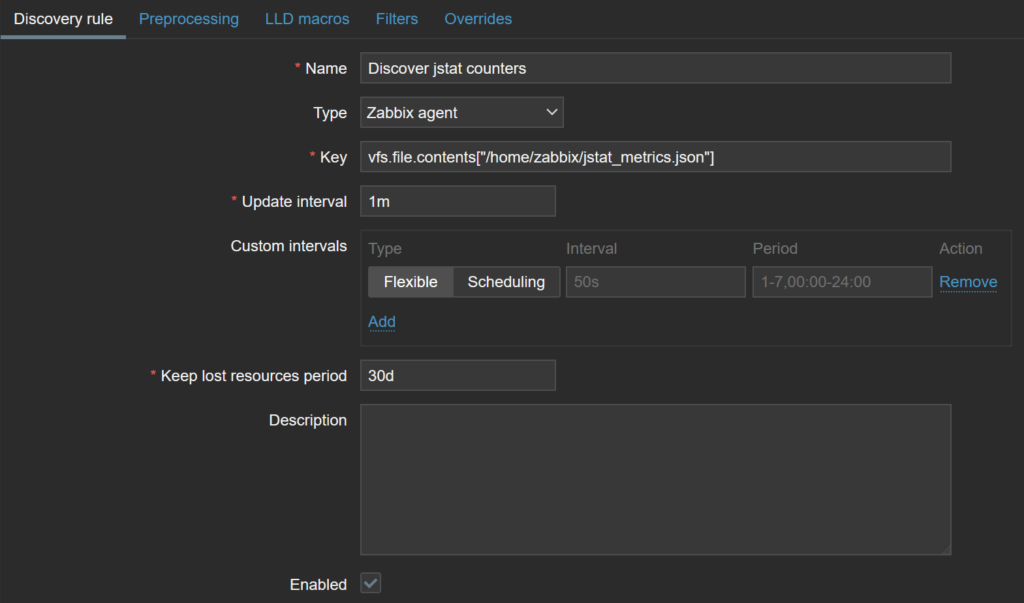Add a new custom interval
The width and height of the screenshot is (1024, 603).
pyautogui.click(x=382, y=321)
